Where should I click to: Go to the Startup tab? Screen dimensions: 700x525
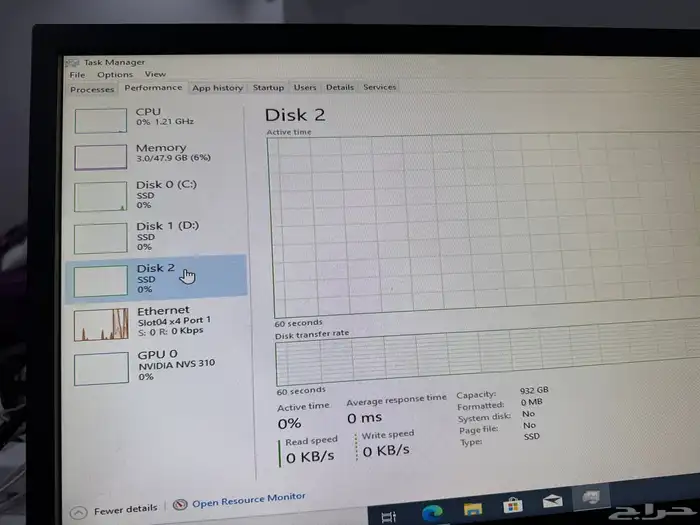[268, 87]
